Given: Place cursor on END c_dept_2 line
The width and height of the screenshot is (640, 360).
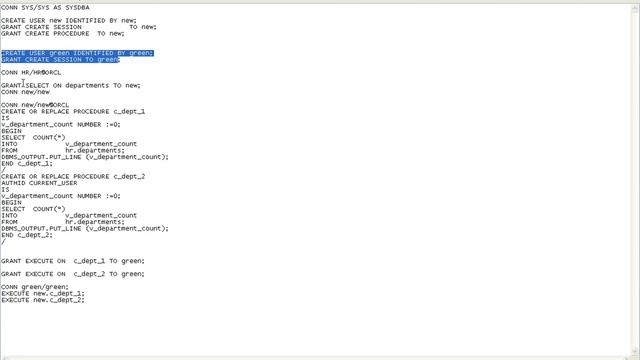Looking at the screenshot, I should [27, 235].
